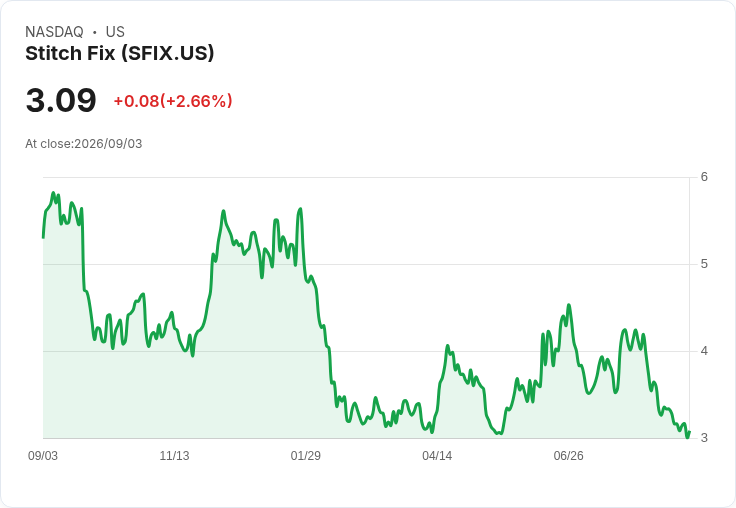
Task: Select the sharp price spike above 01/29
Action: pos(300,209)
